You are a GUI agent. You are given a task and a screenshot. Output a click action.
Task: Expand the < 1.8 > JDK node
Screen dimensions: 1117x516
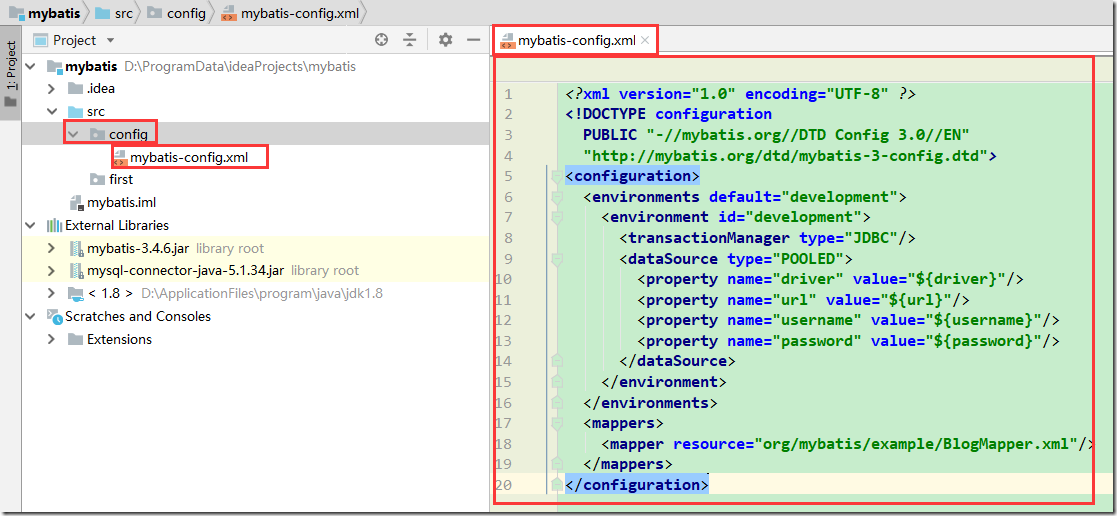pyautogui.click(x=51, y=294)
